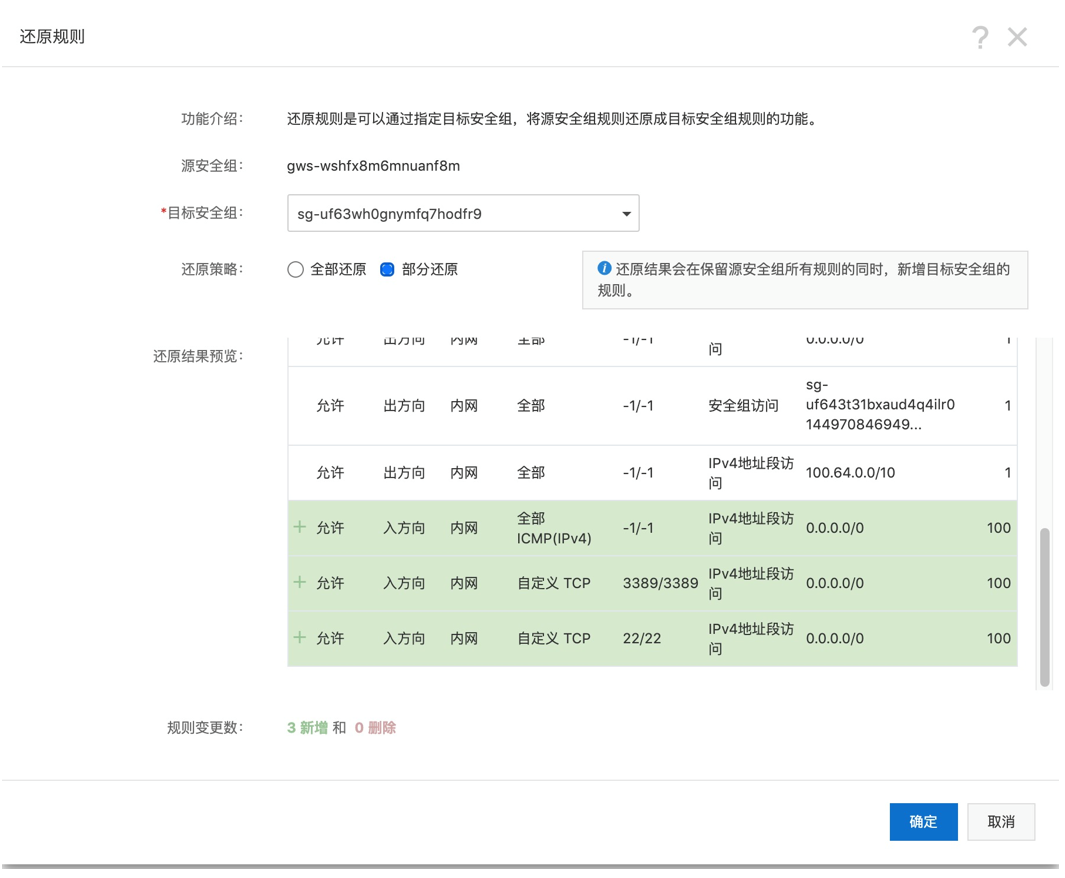The image size is (1065, 878).
Task: Click the 全部 ICMP(IPv4) protocol cell
Action: click(554, 528)
